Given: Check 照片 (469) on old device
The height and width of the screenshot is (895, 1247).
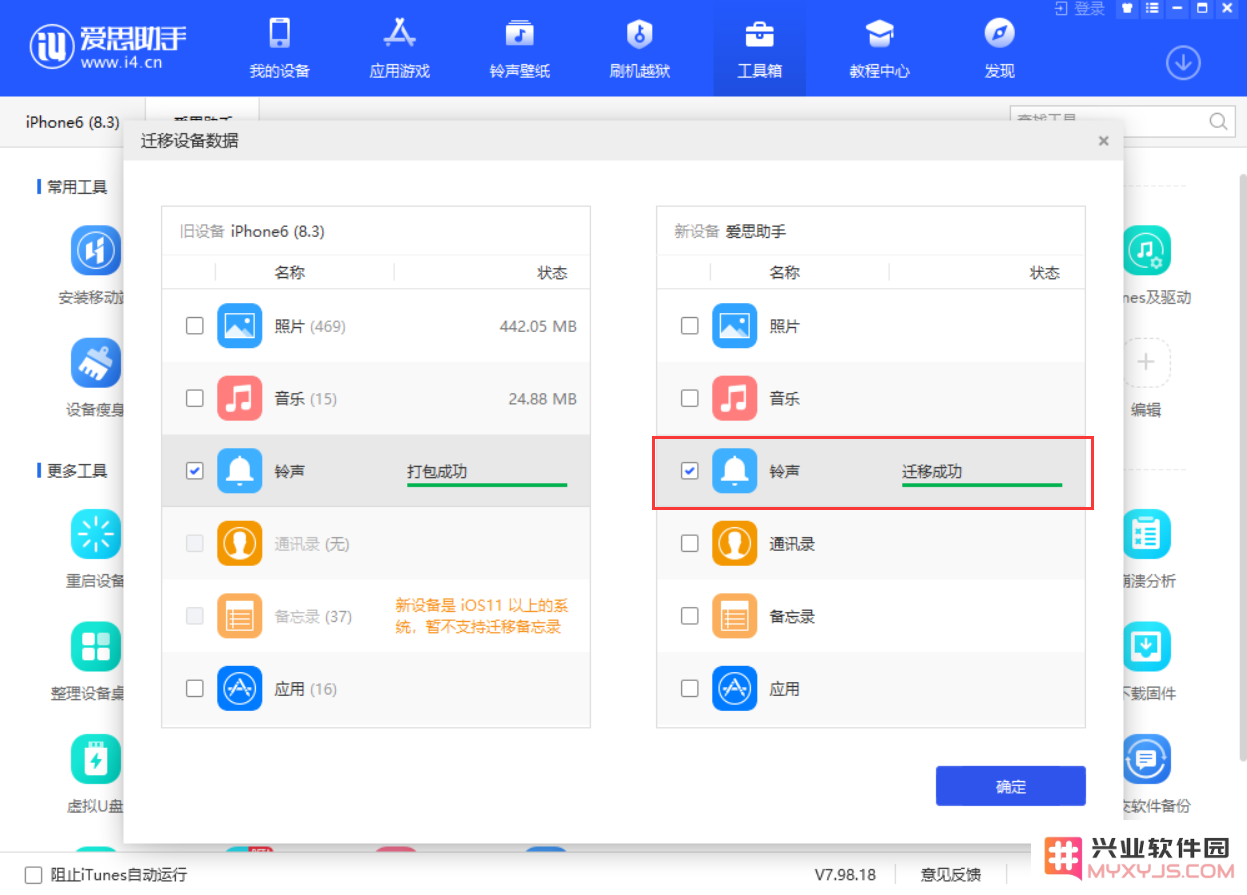Looking at the screenshot, I should click(195, 326).
